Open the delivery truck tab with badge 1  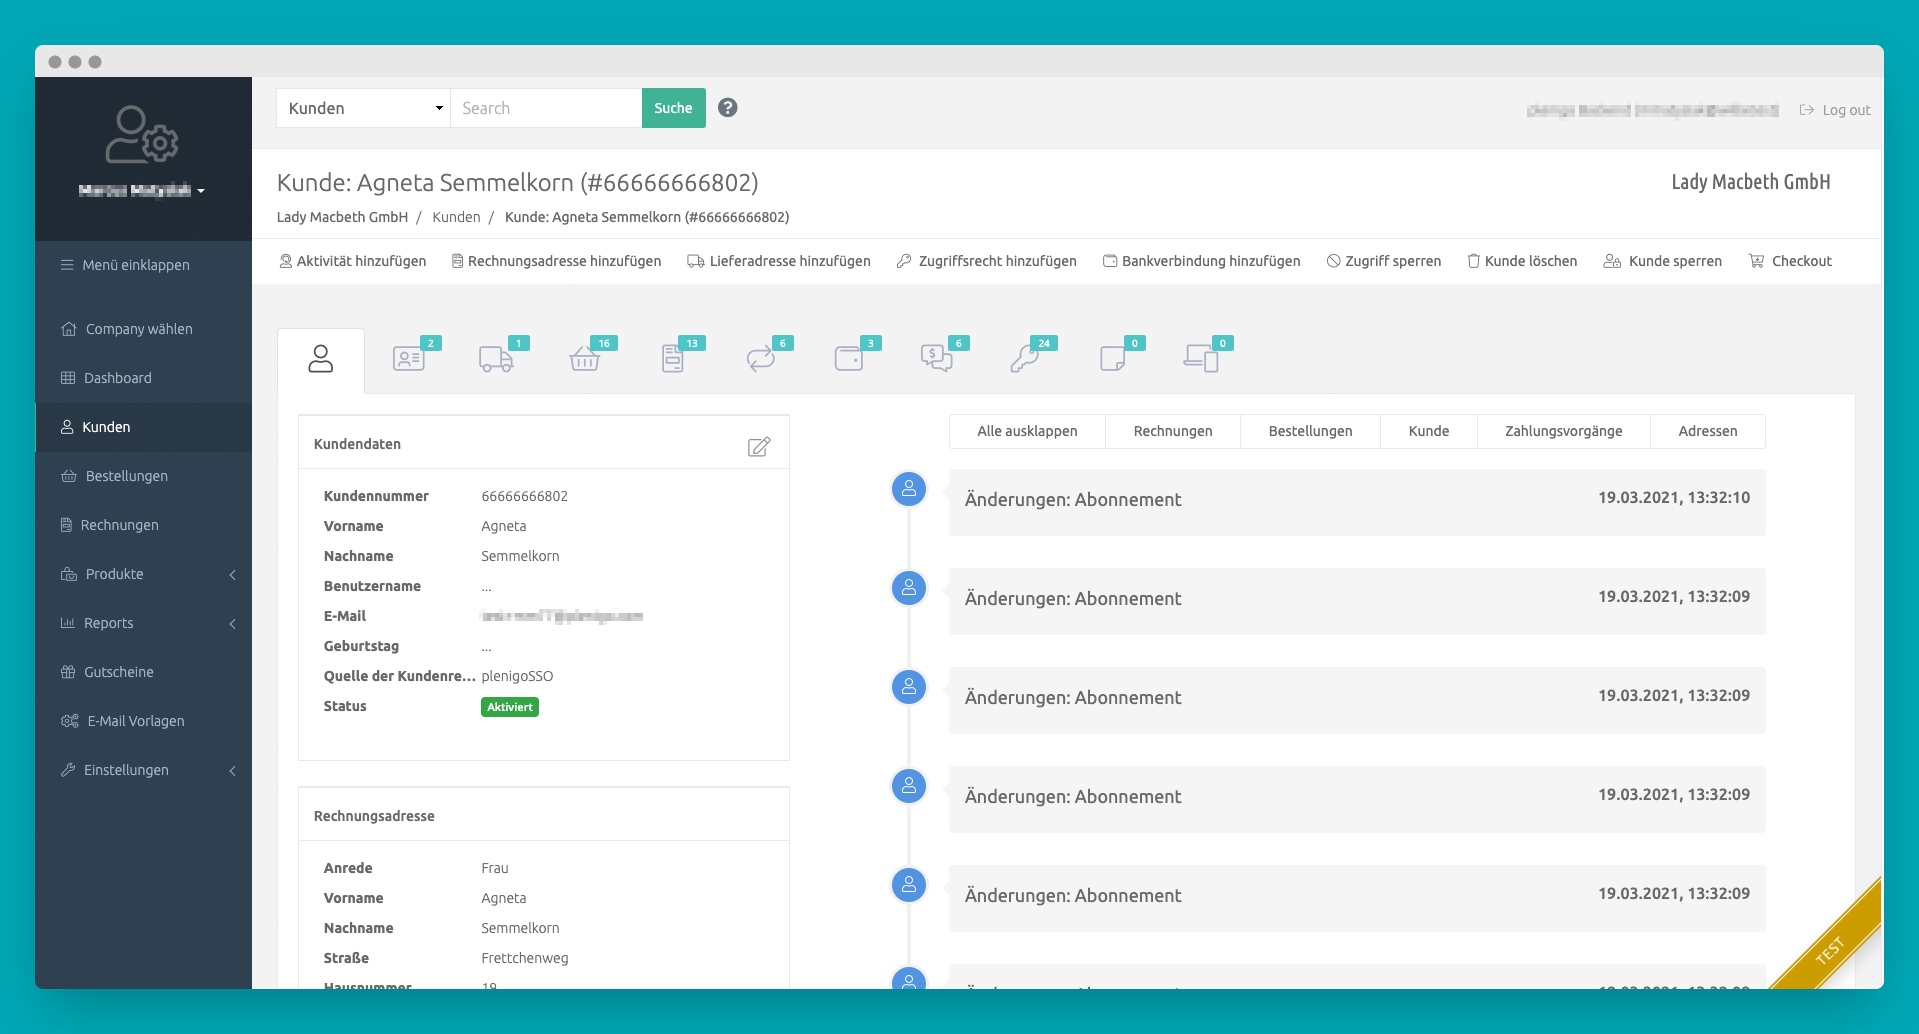click(x=497, y=358)
